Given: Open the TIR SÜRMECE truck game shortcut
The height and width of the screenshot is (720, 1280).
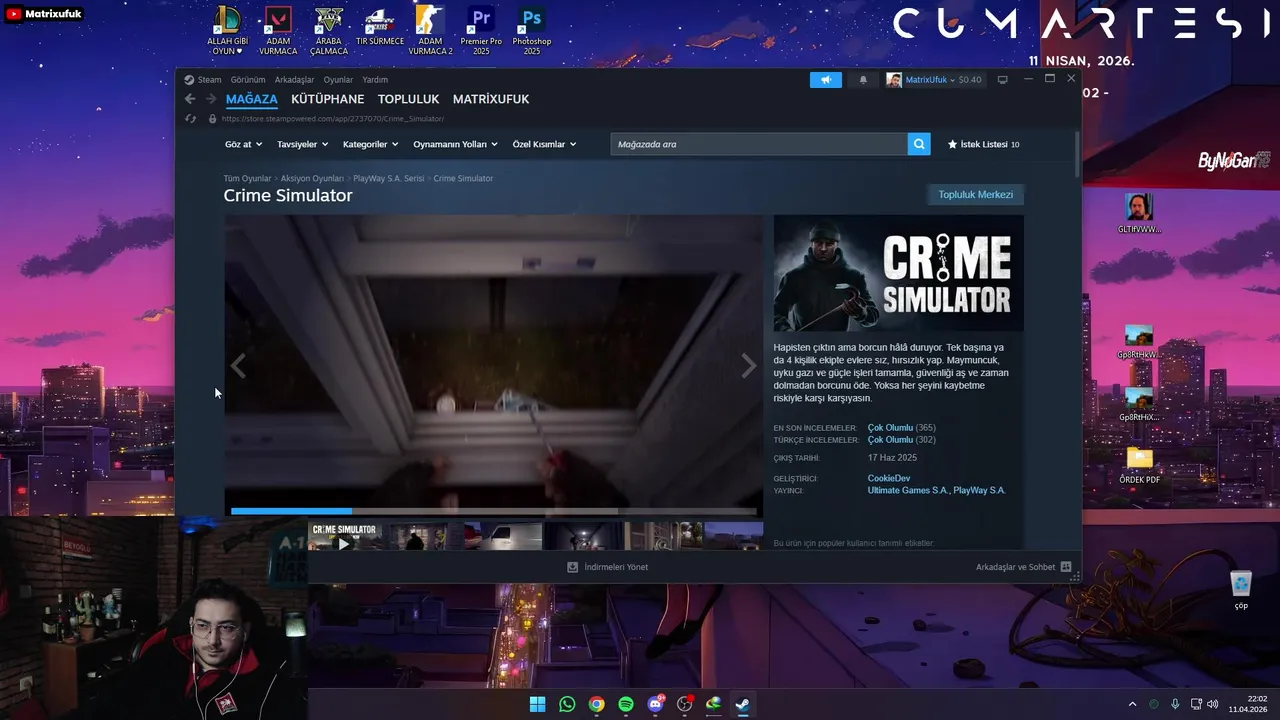Looking at the screenshot, I should (x=380, y=27).
